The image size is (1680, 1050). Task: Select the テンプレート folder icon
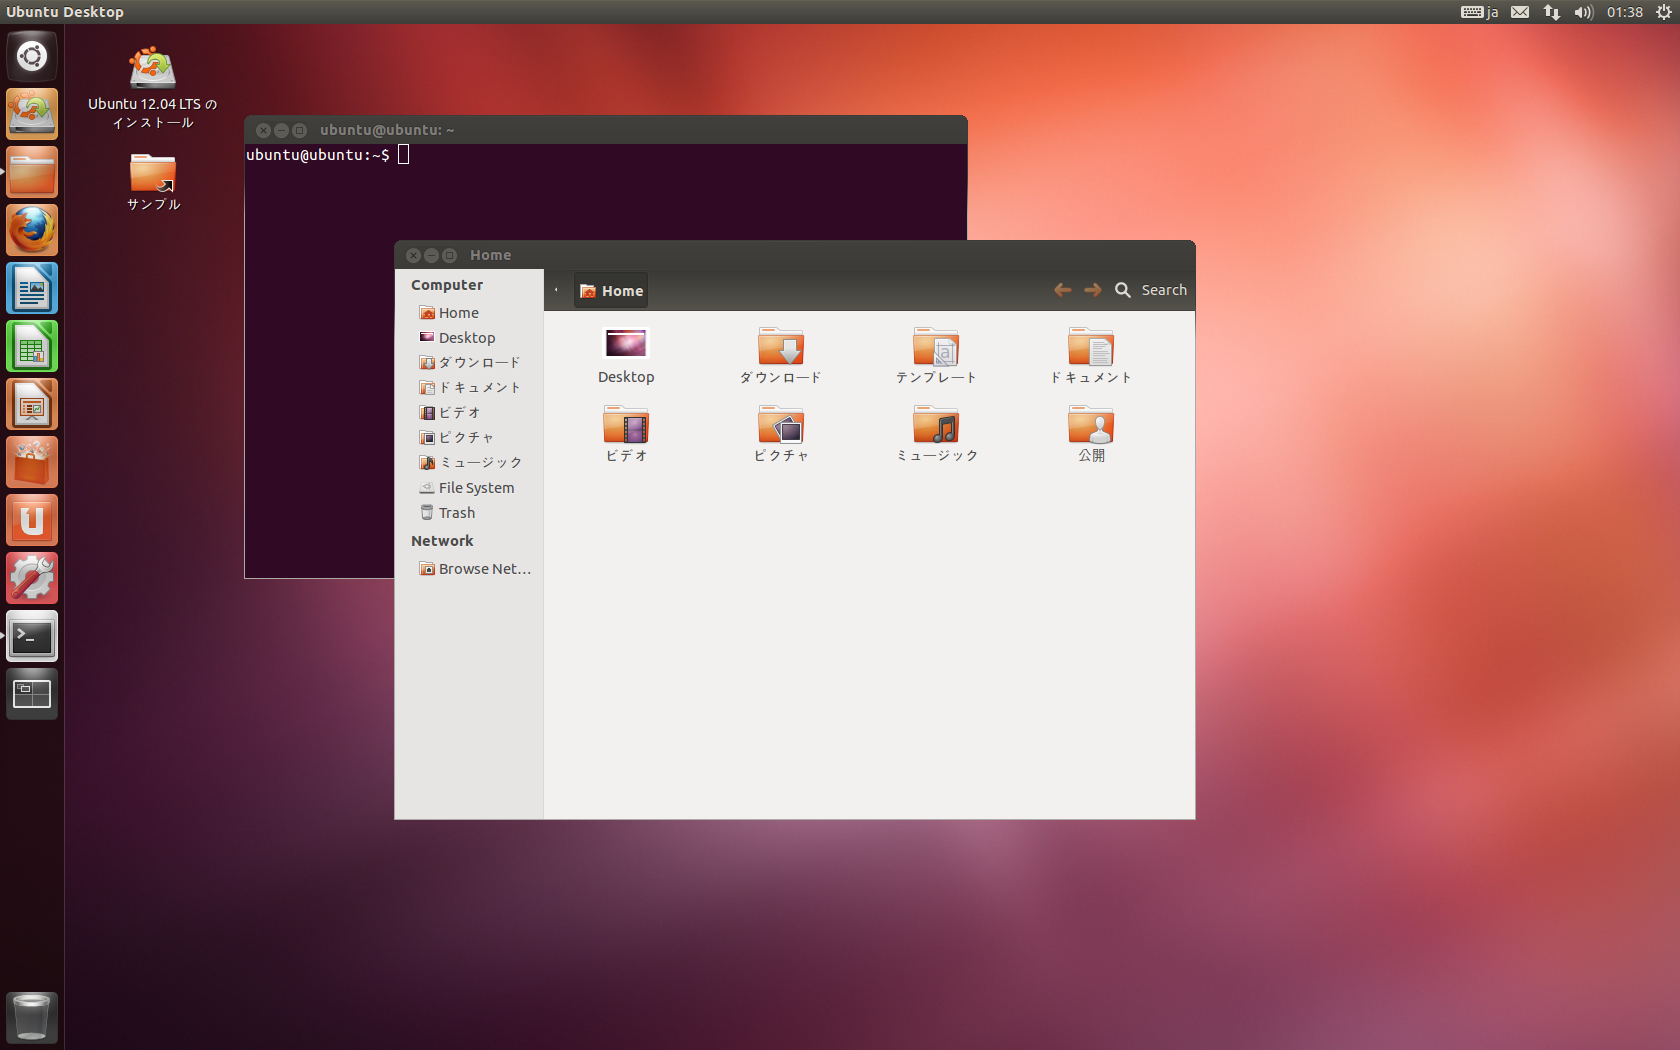[936, 355]
